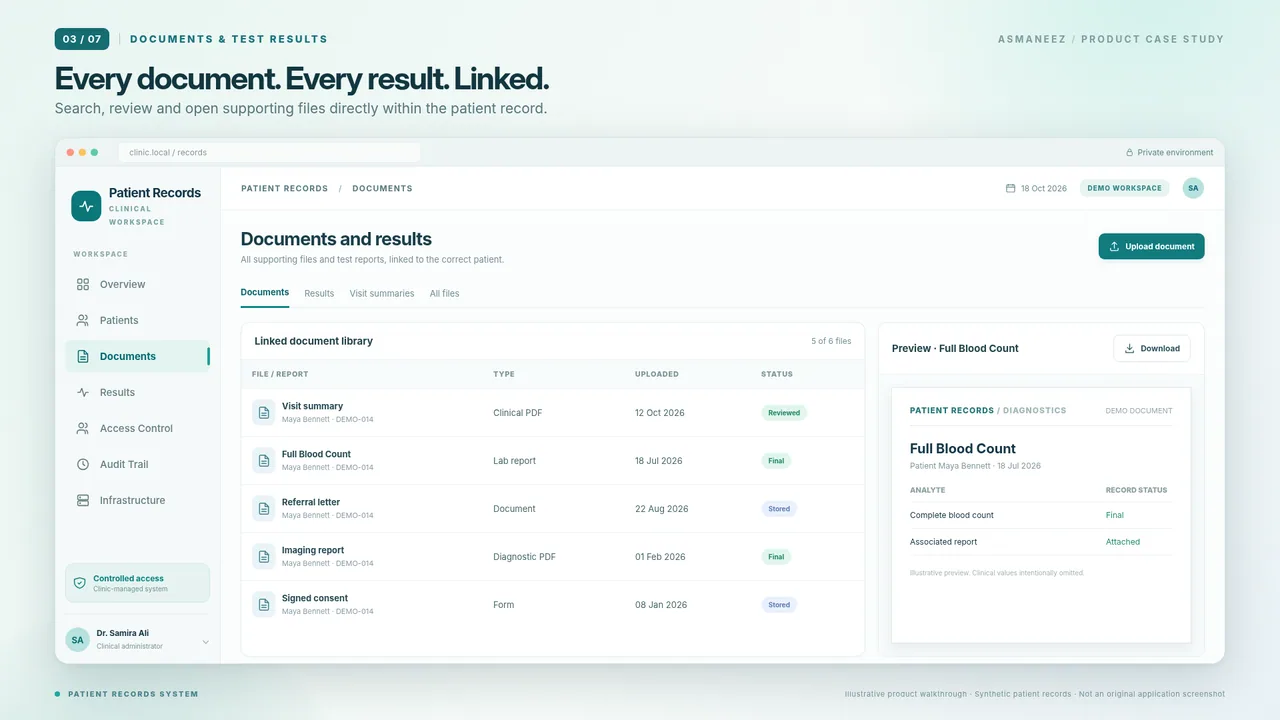Click the Access Control users icon
Screen dimensions: 1280x720
83,428
